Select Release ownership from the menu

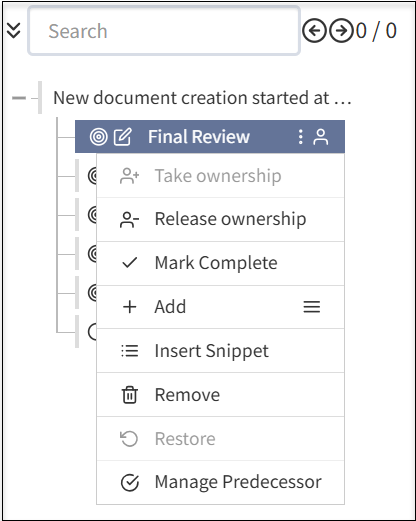point(220,219)
